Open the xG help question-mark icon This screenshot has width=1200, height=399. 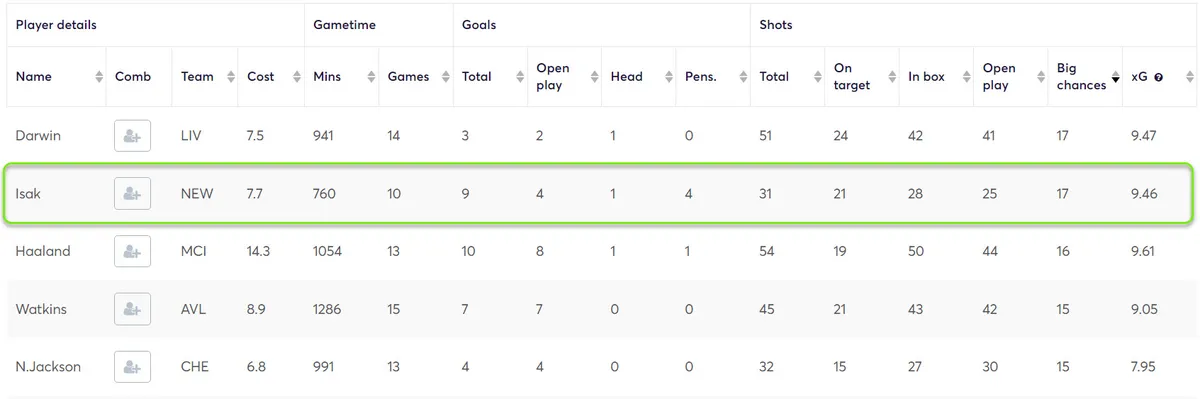(x=1158, y=77)
